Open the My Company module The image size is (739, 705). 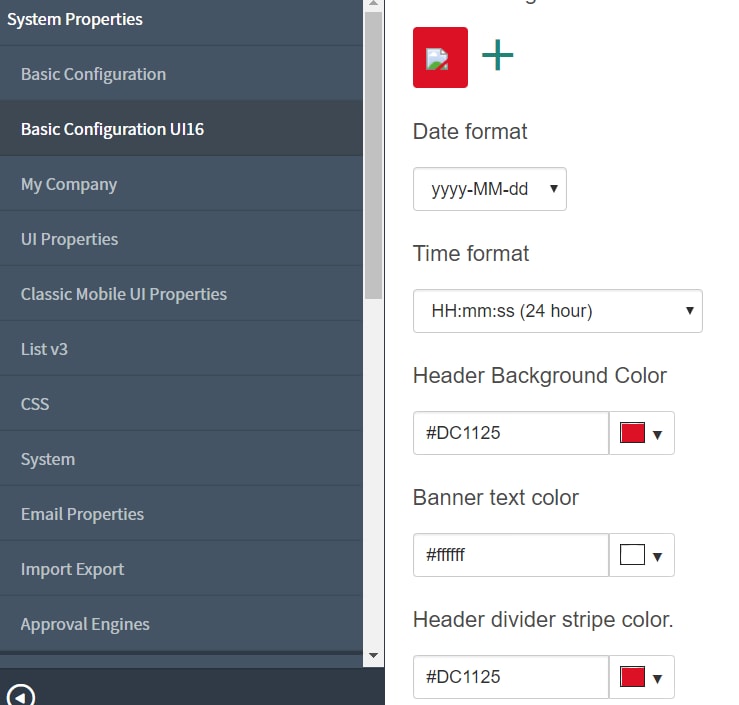tap(181, 184)
